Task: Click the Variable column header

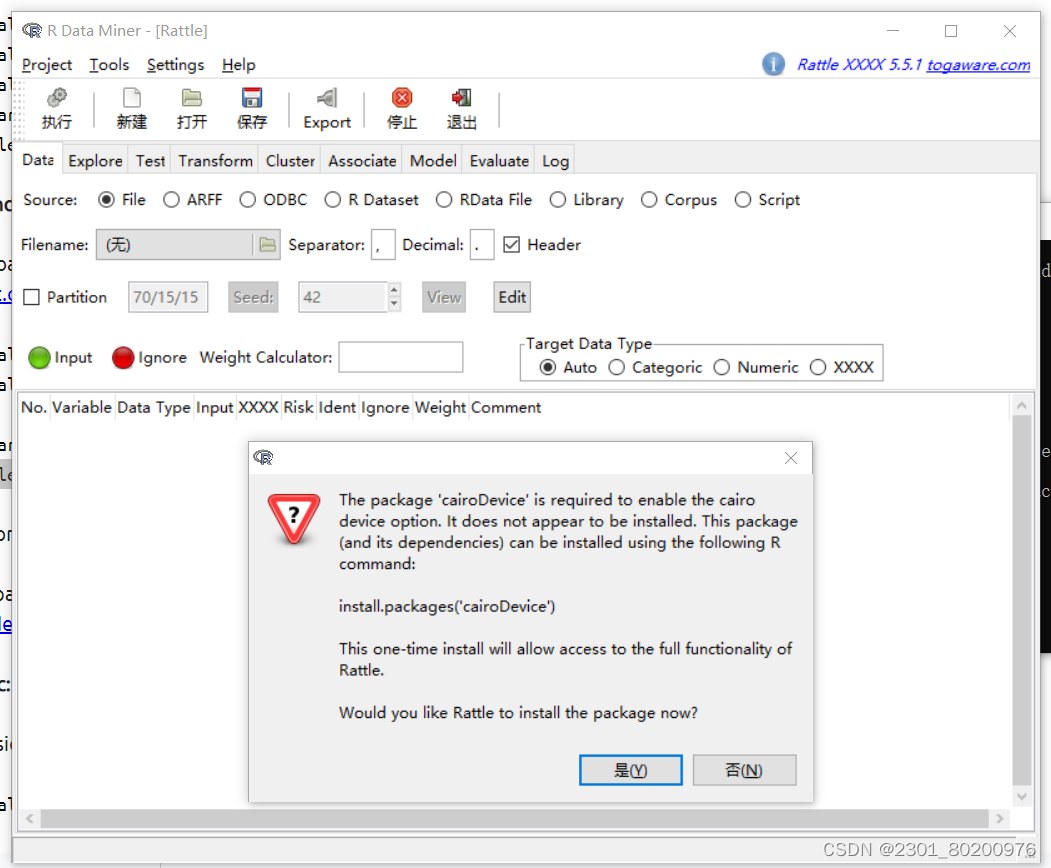Action: coord(82,408)
